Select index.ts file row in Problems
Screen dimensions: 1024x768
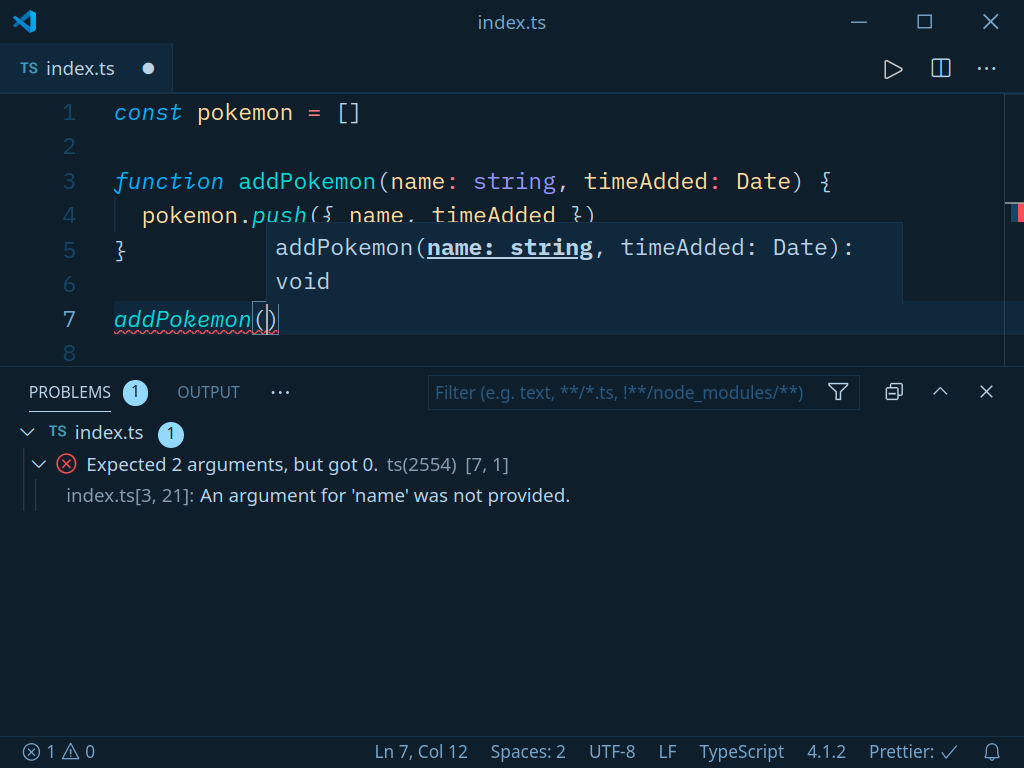tap(512, 432)
